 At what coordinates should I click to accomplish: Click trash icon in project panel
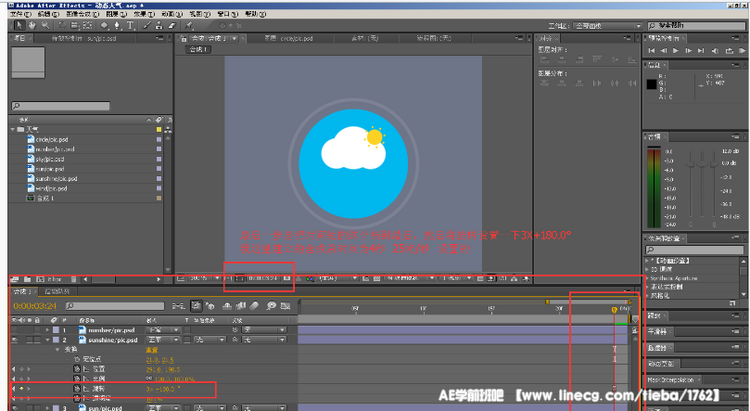coord(73,279)
